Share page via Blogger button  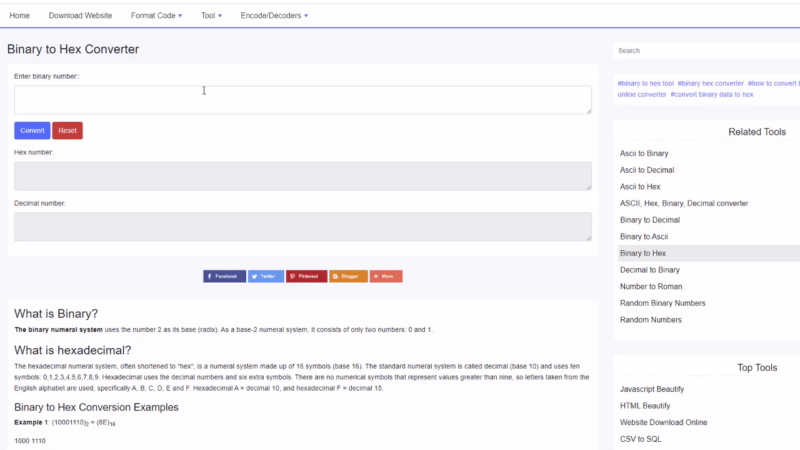coord(348,276)
